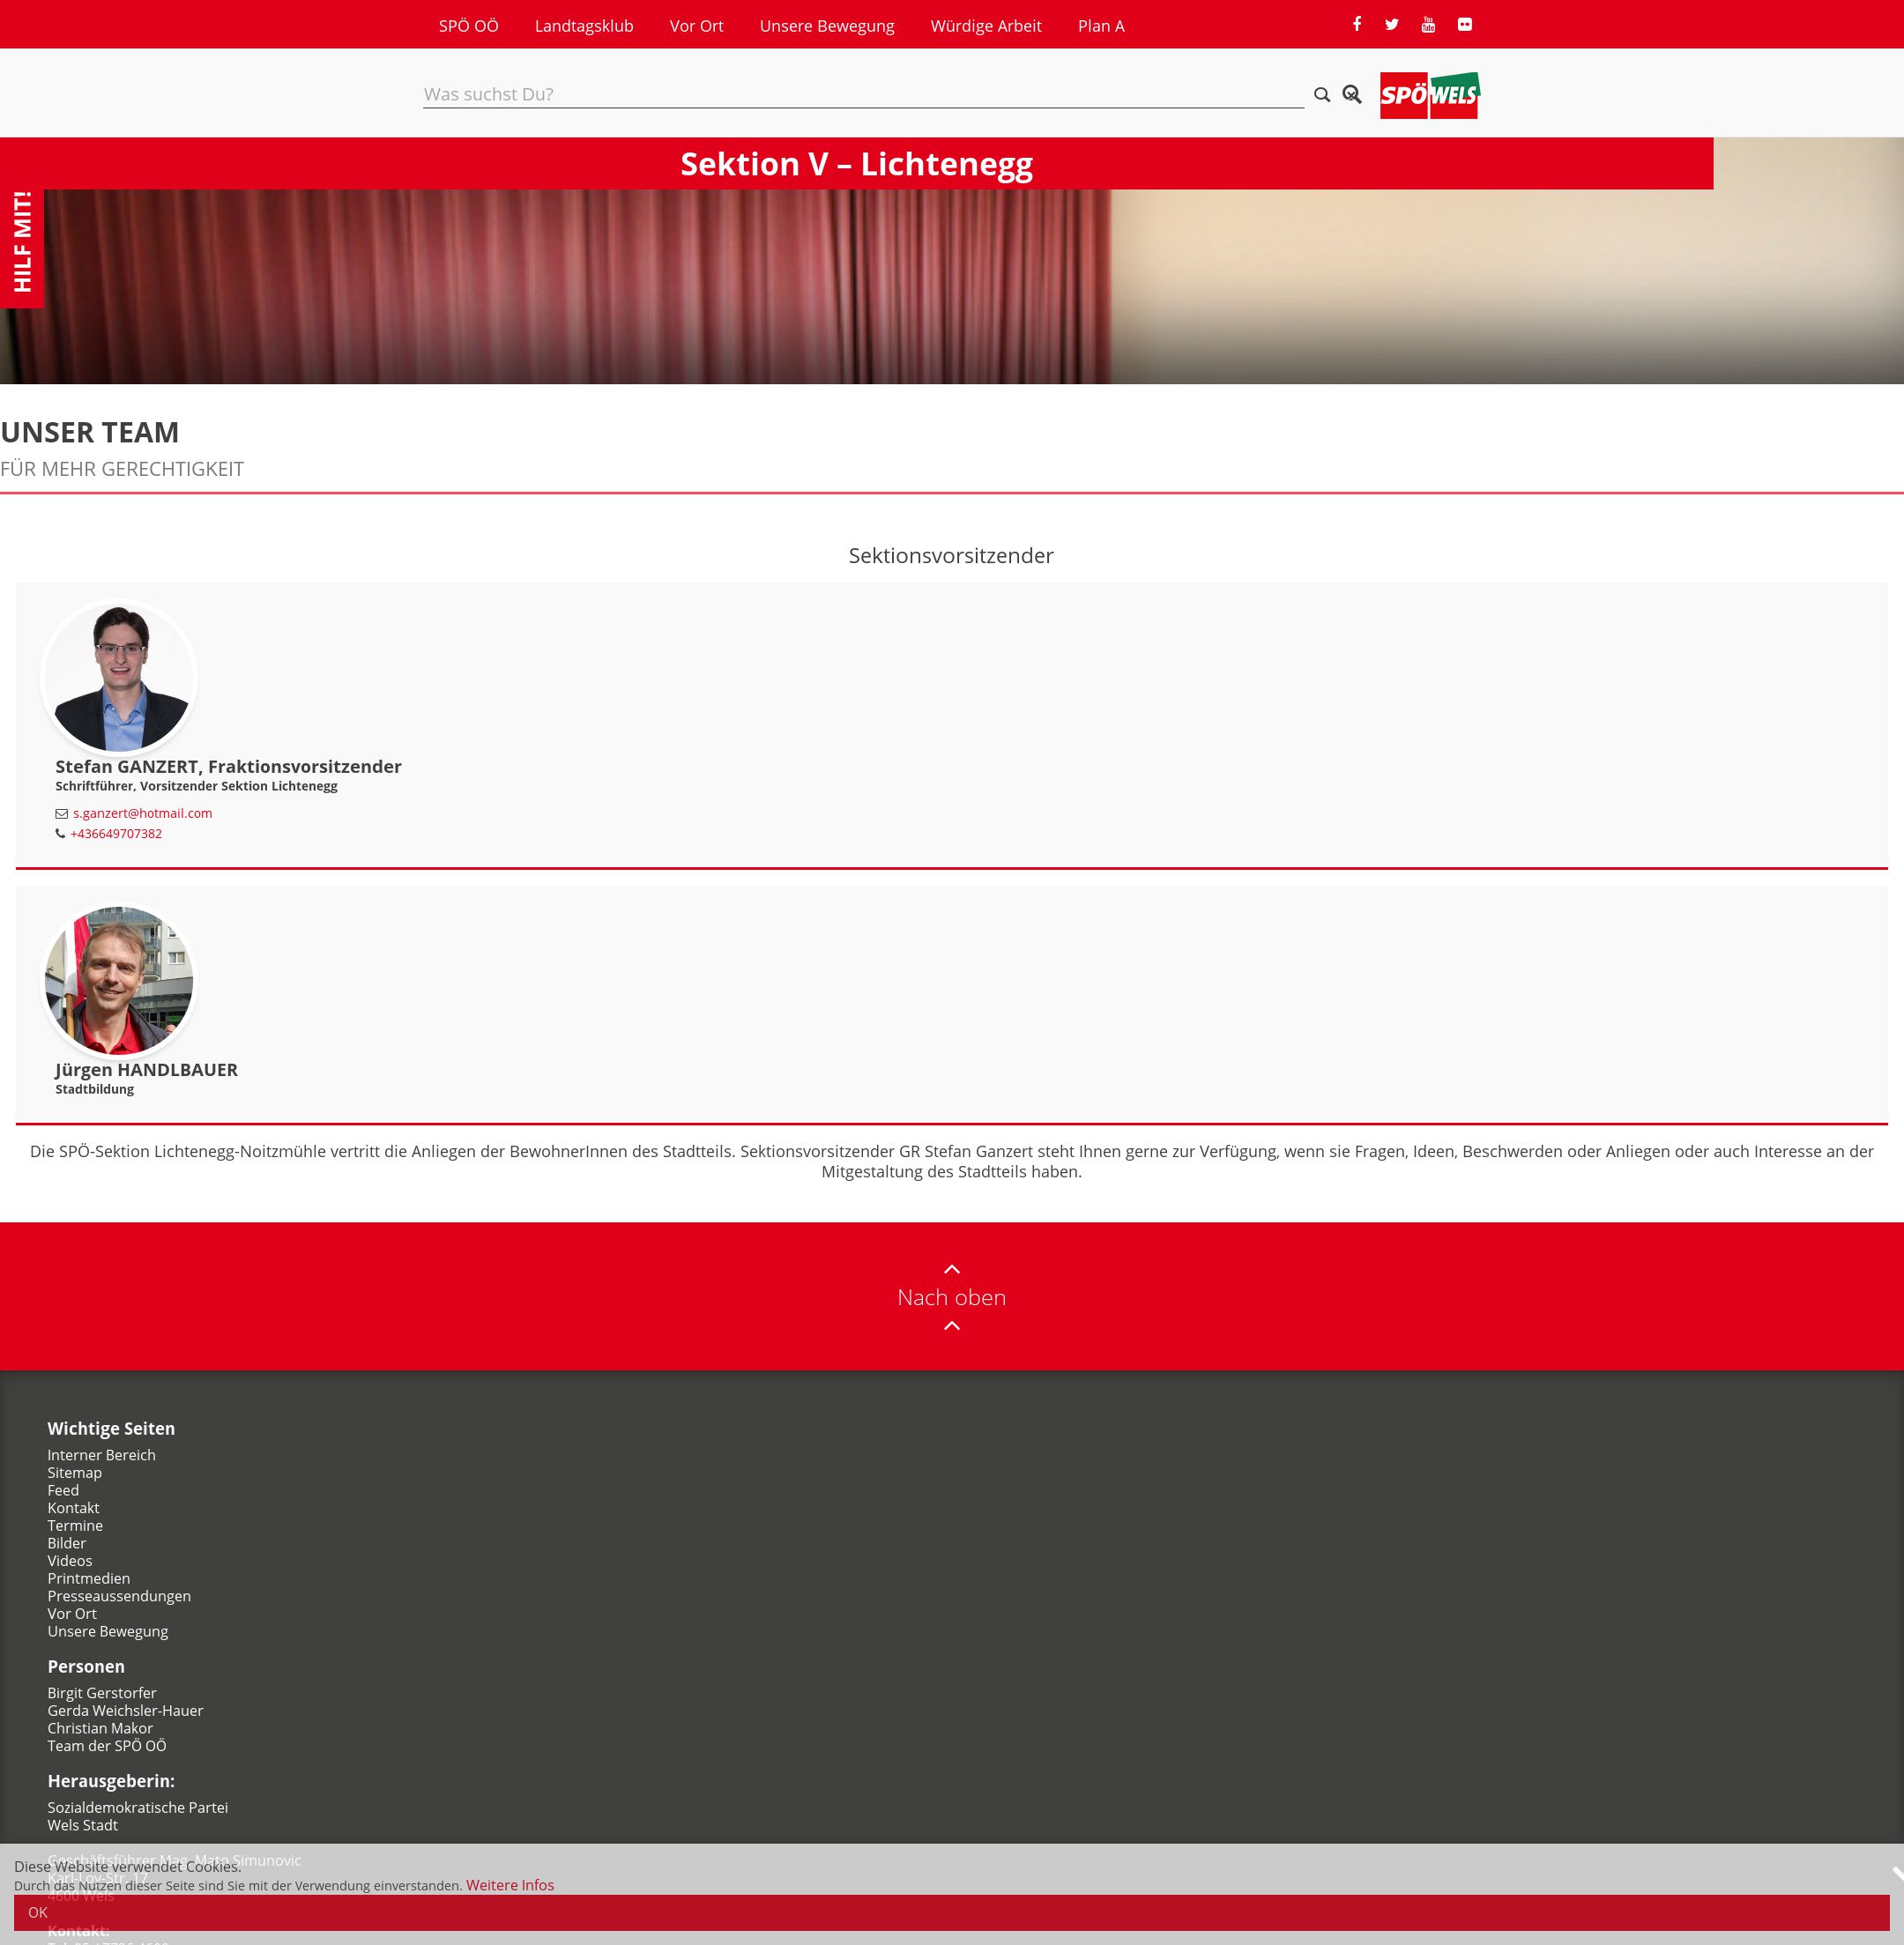Click the Jürgen HANDLBAUER name heading
Image resolution: width=1904 pixels, height=1945 pixels.
tap(146, 1069)
